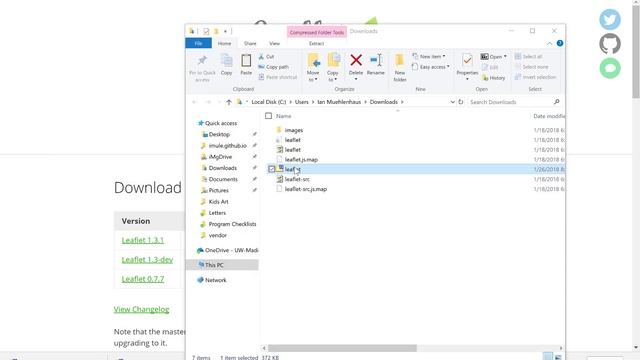The width and height of the screenshot is (640, 360).
Task: Select the images folder
Action: coord(294,130)
